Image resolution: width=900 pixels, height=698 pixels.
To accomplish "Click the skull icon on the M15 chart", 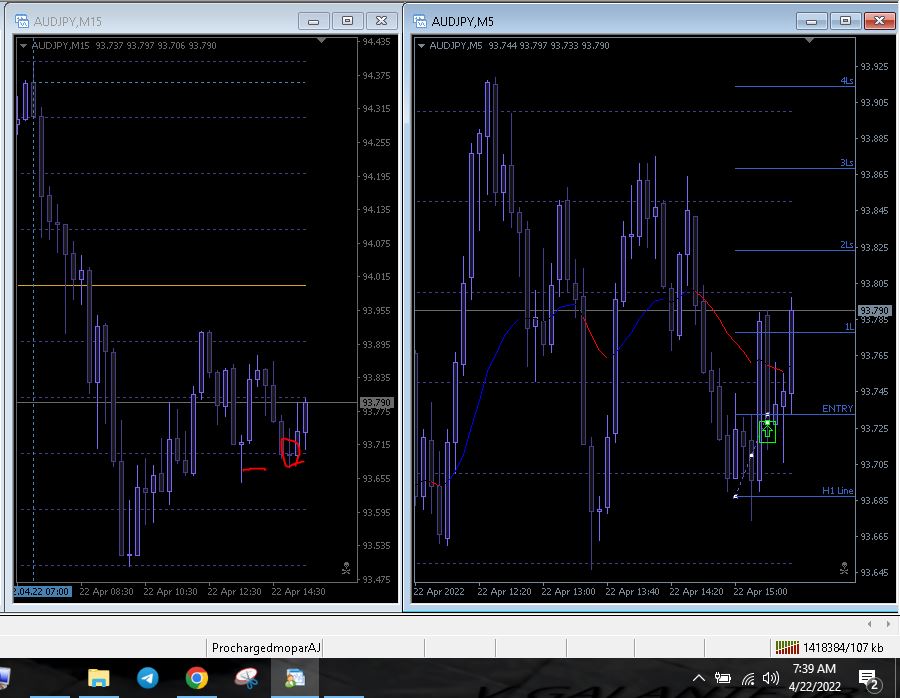I will coord(346,569).
